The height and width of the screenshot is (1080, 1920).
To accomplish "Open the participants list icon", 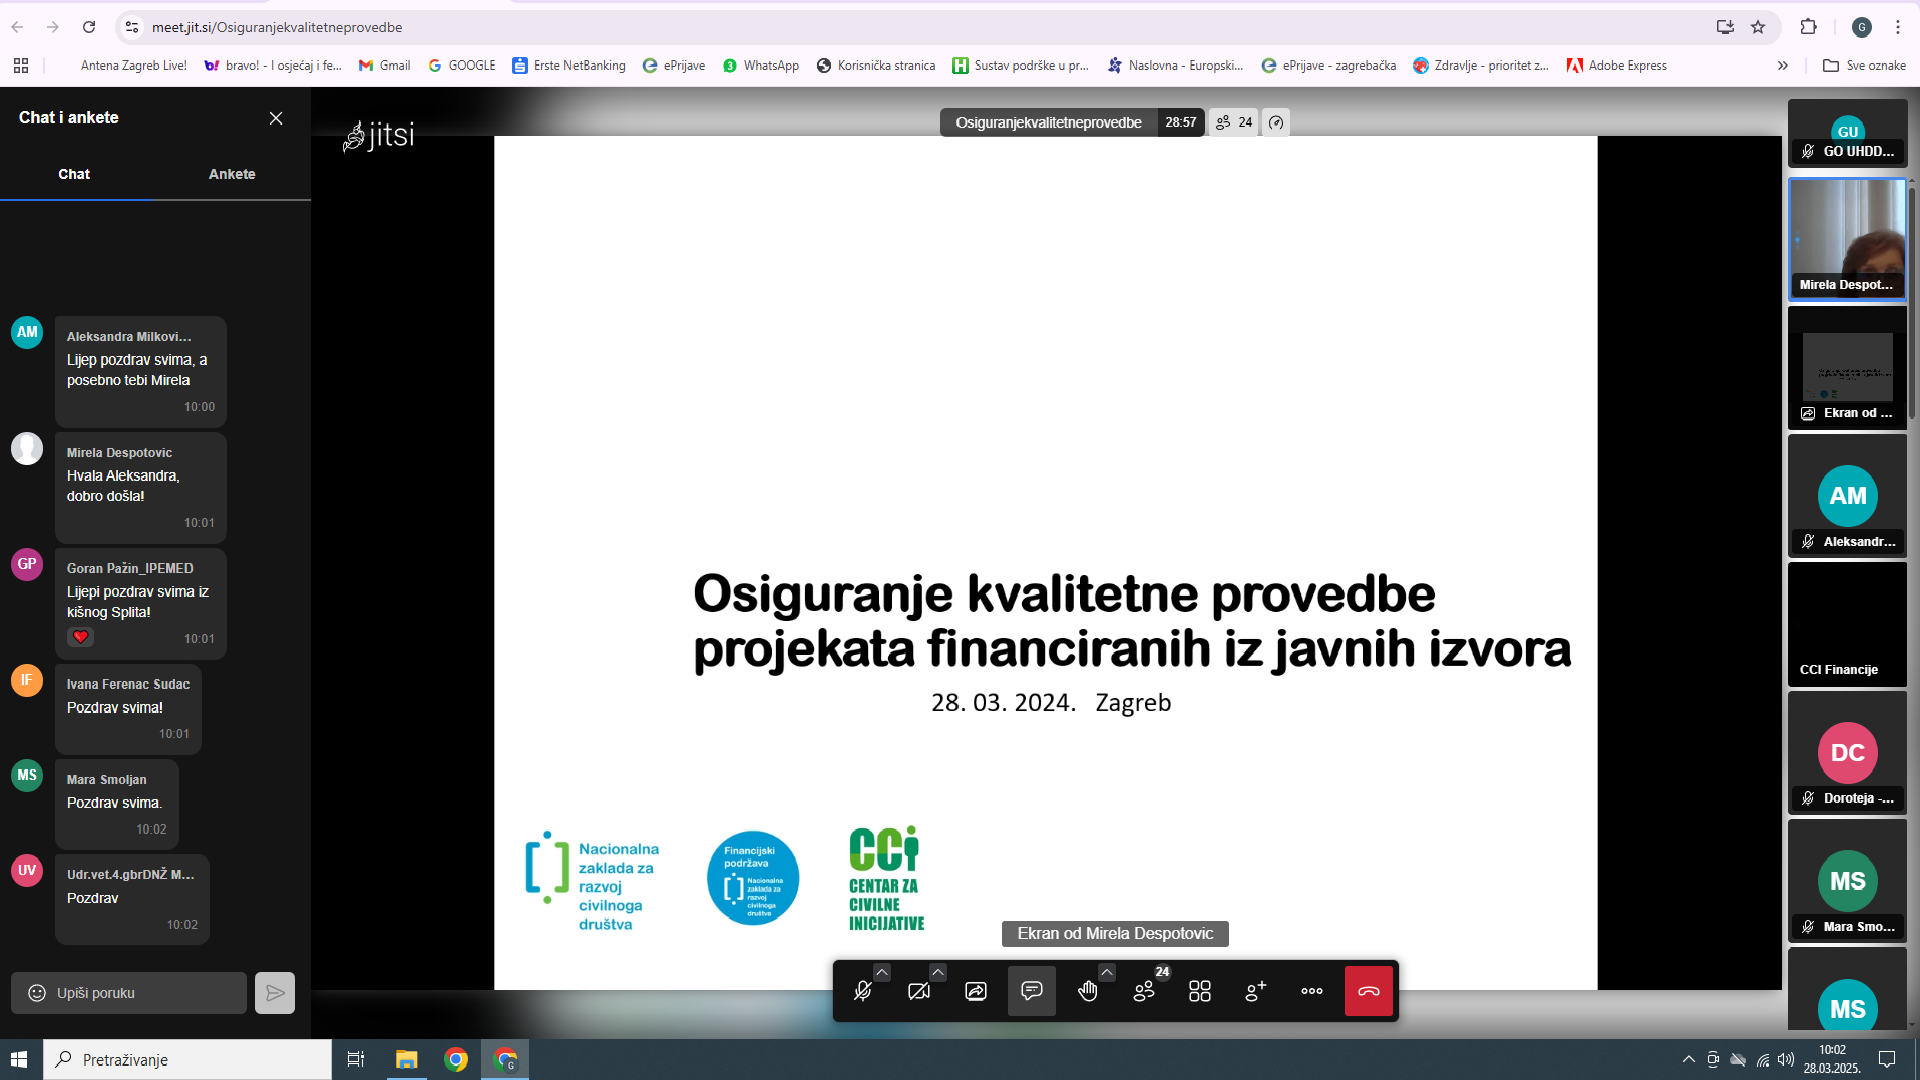I will (x=1144, y=991).
